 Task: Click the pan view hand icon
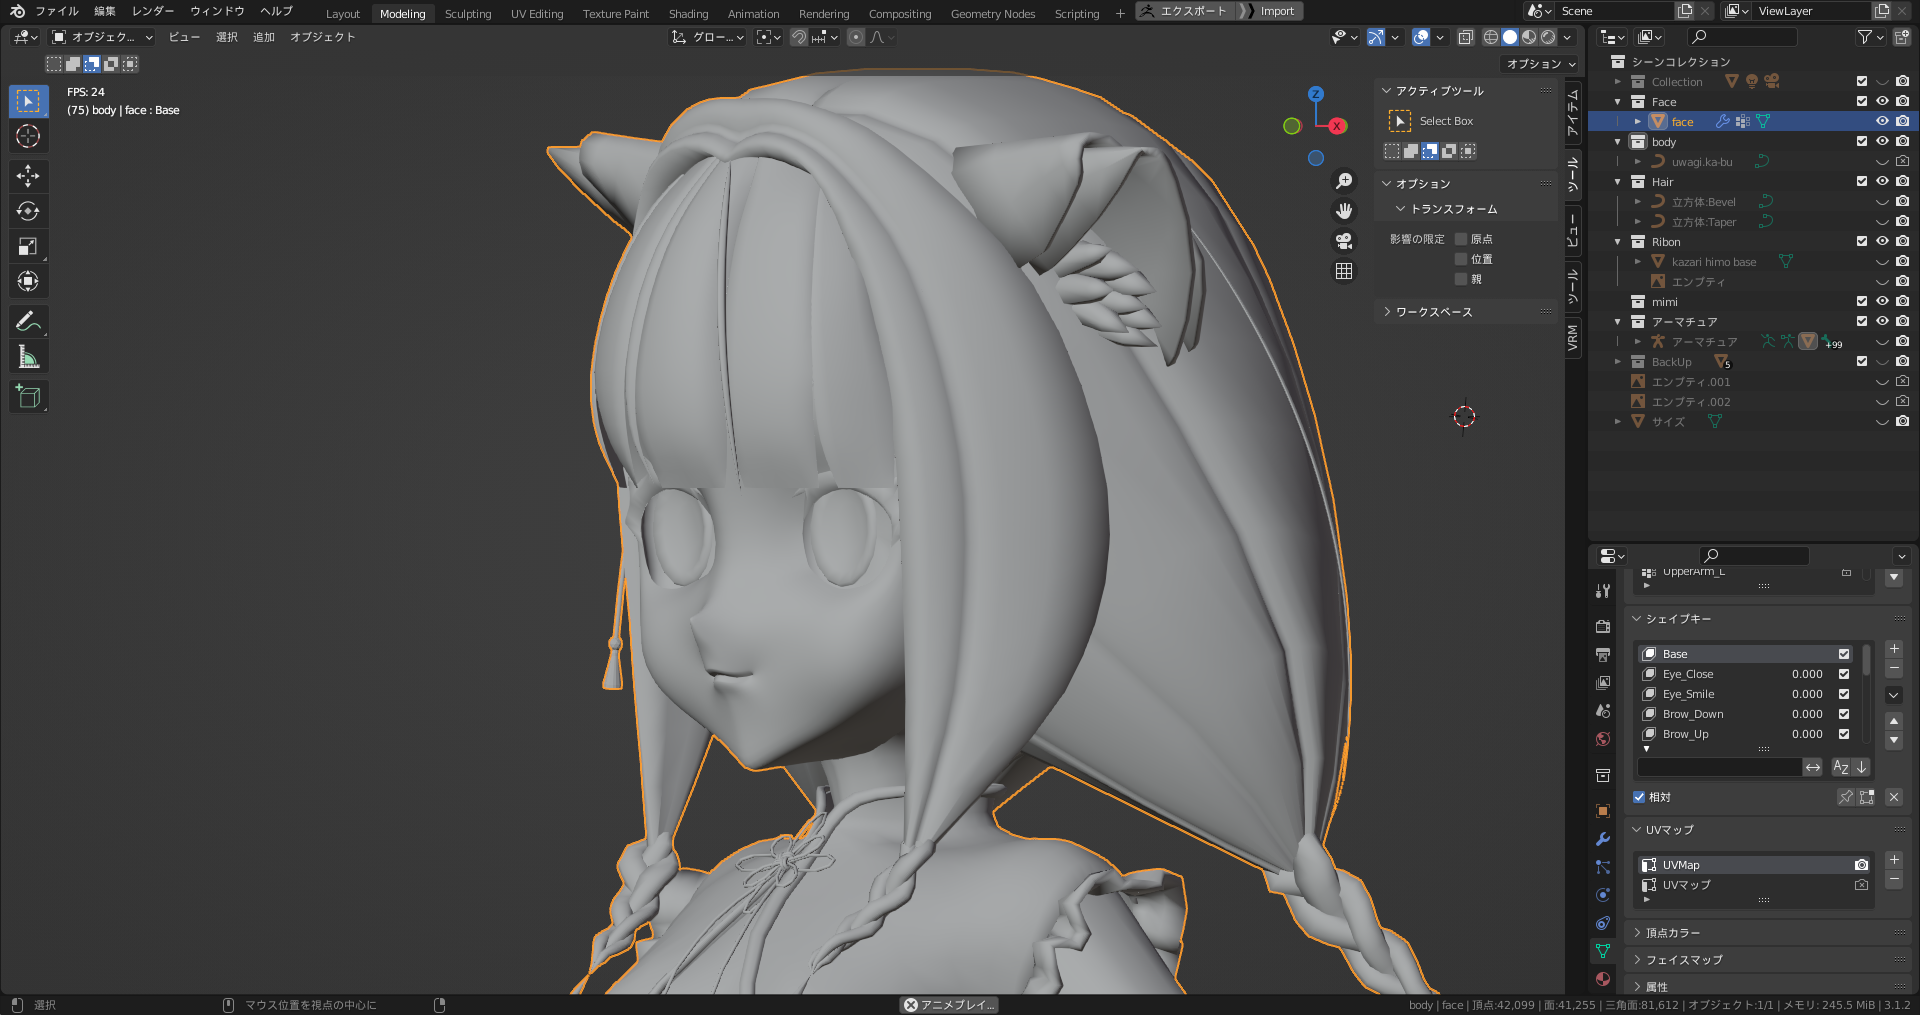[x=1344, y=211]
